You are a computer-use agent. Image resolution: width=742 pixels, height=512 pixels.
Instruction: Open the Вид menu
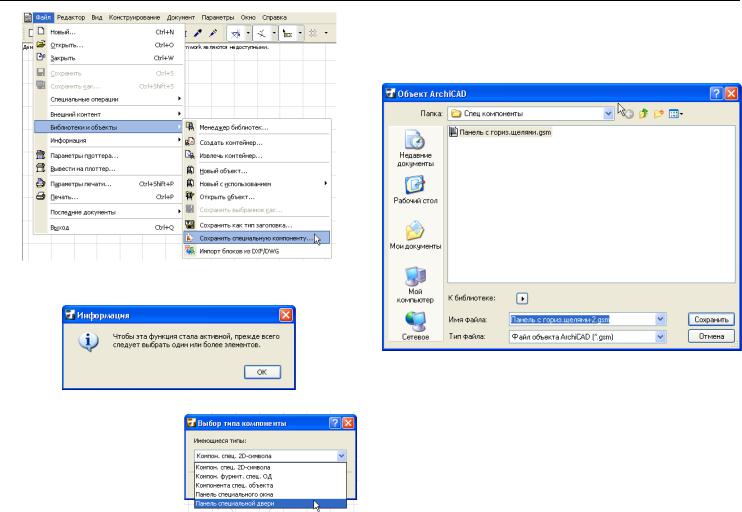tap(97, 18)
